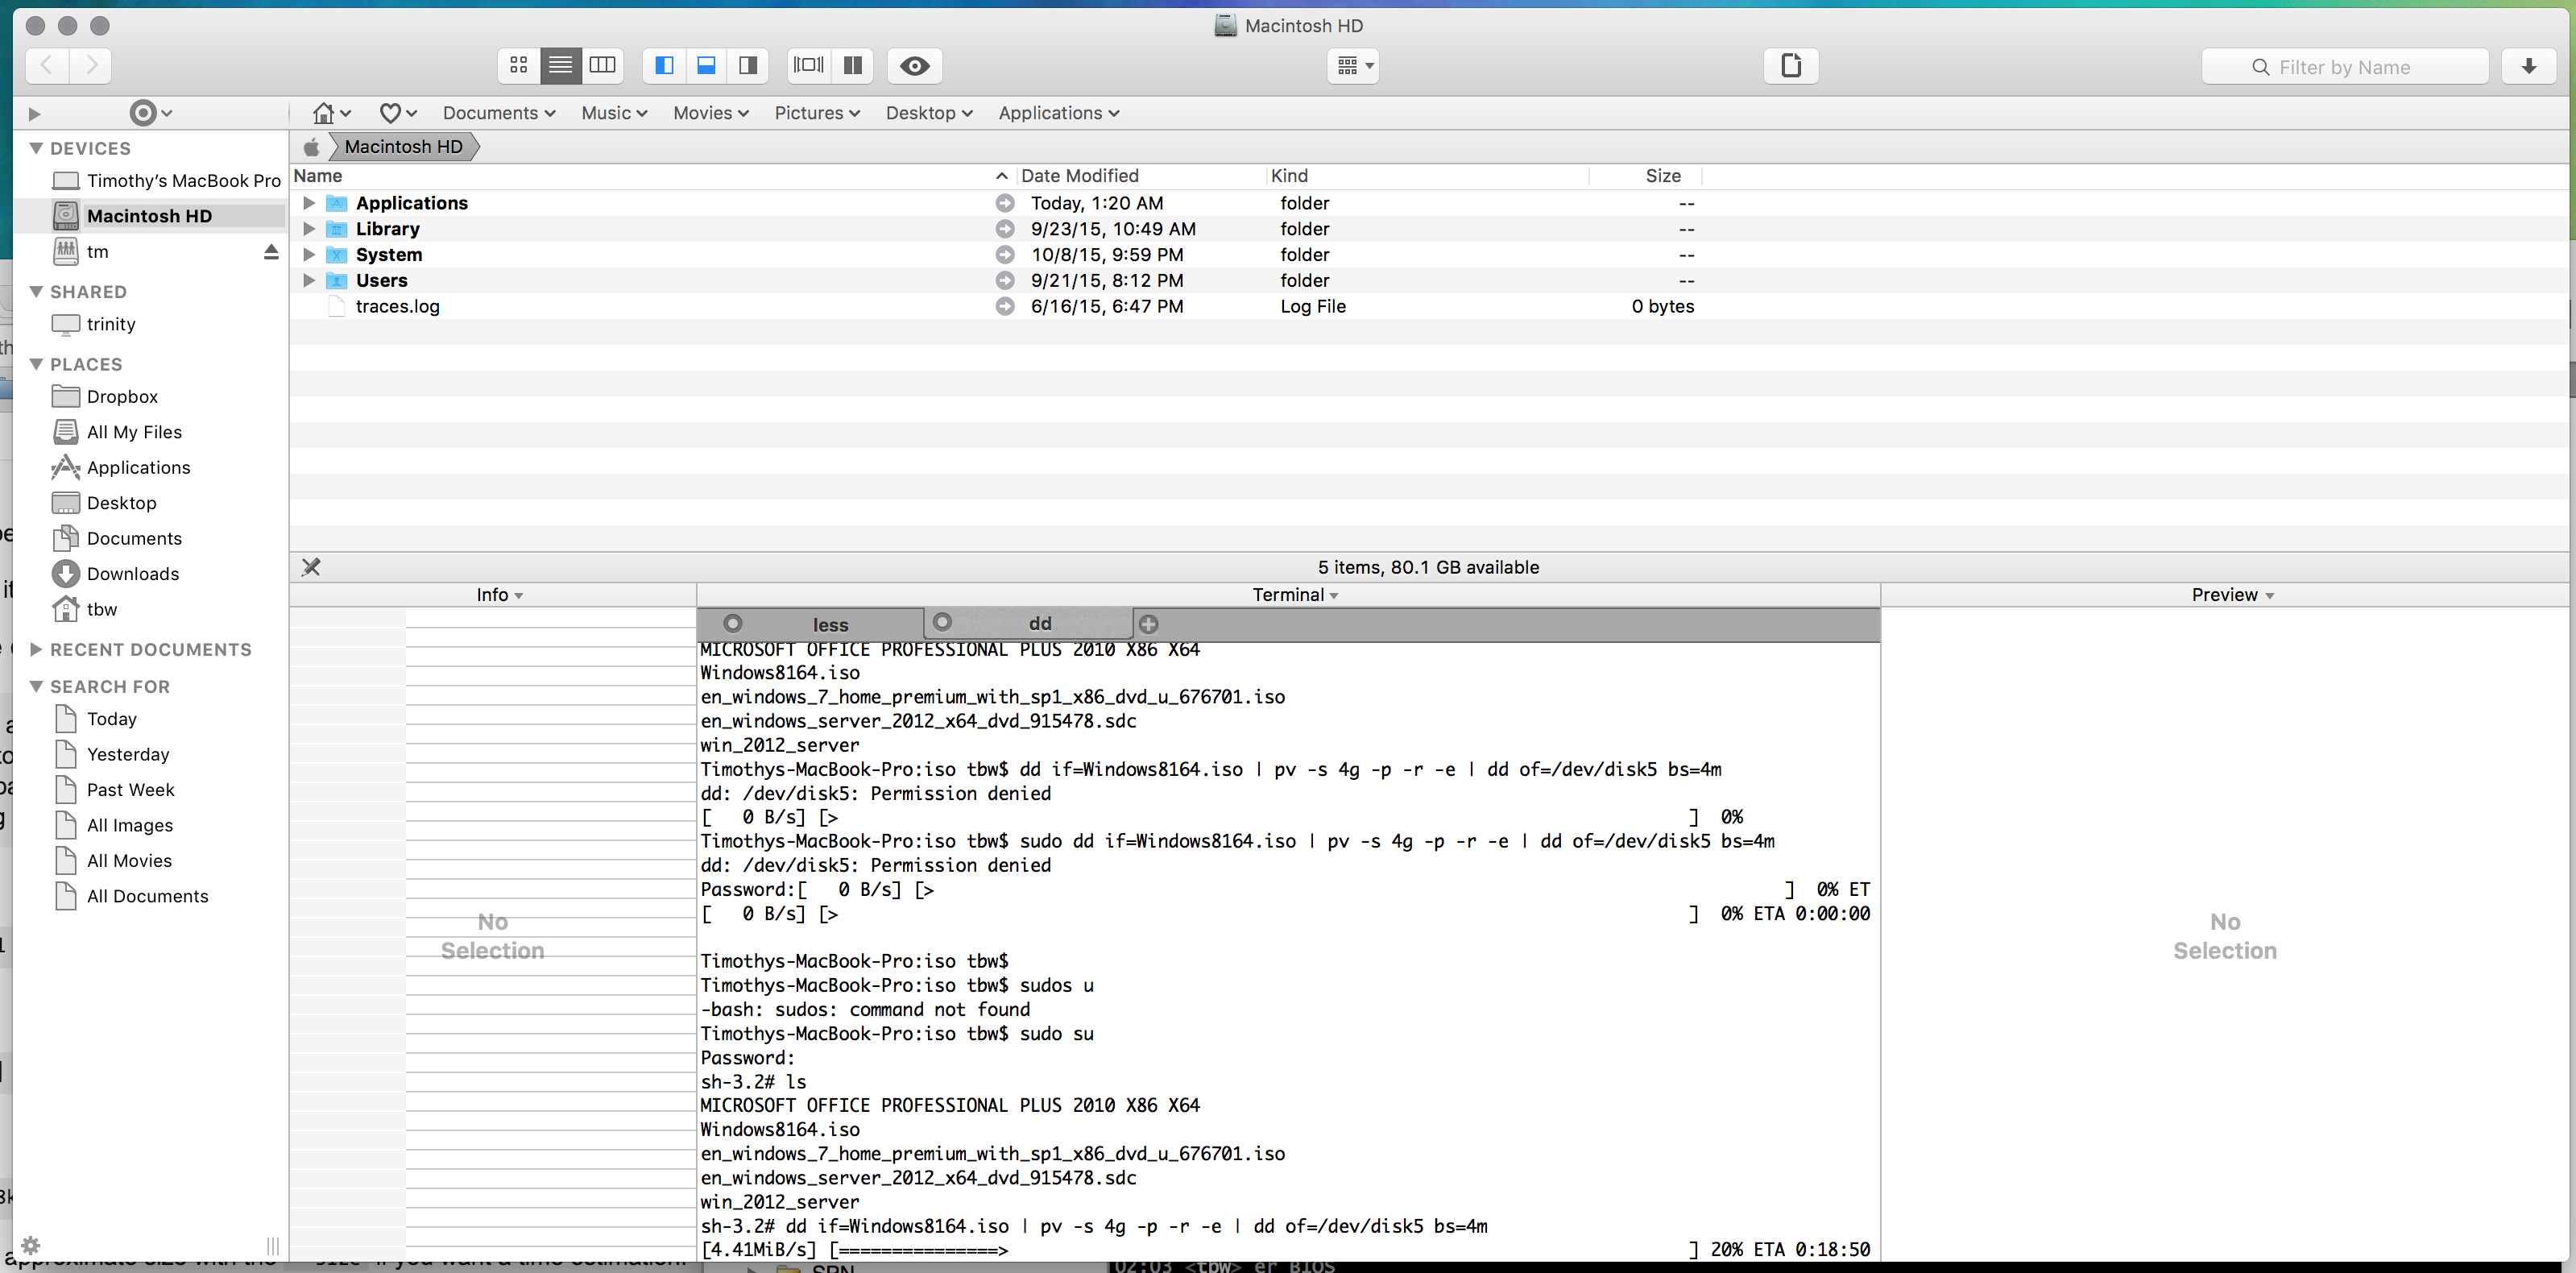The image size is (2576, 1273).
Task: Sort by Kind column header
Action: point(1427,176)
